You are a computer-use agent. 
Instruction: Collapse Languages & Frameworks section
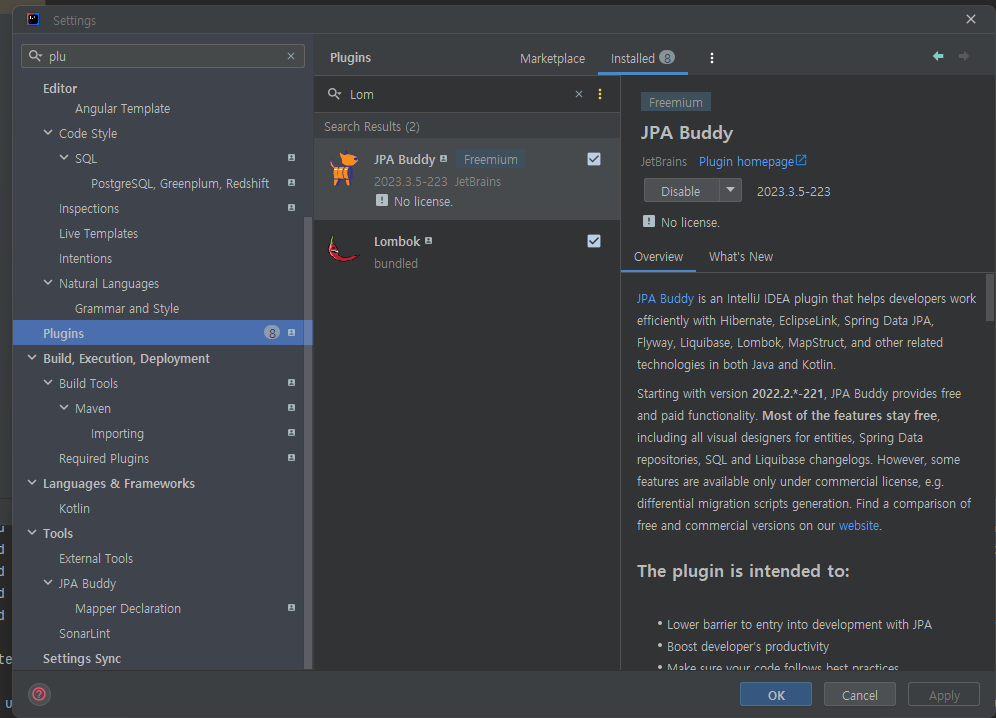32,483
